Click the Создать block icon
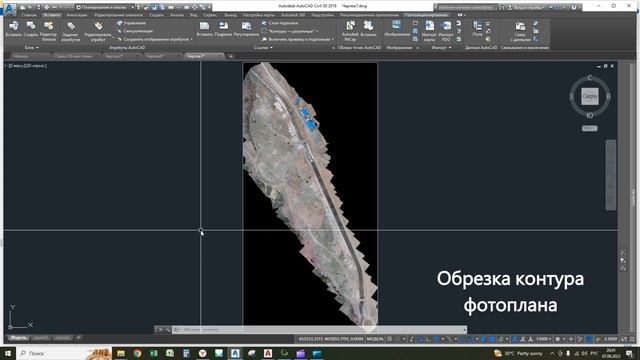This screenshot has width=640, height=360. (x=31, y=26)
